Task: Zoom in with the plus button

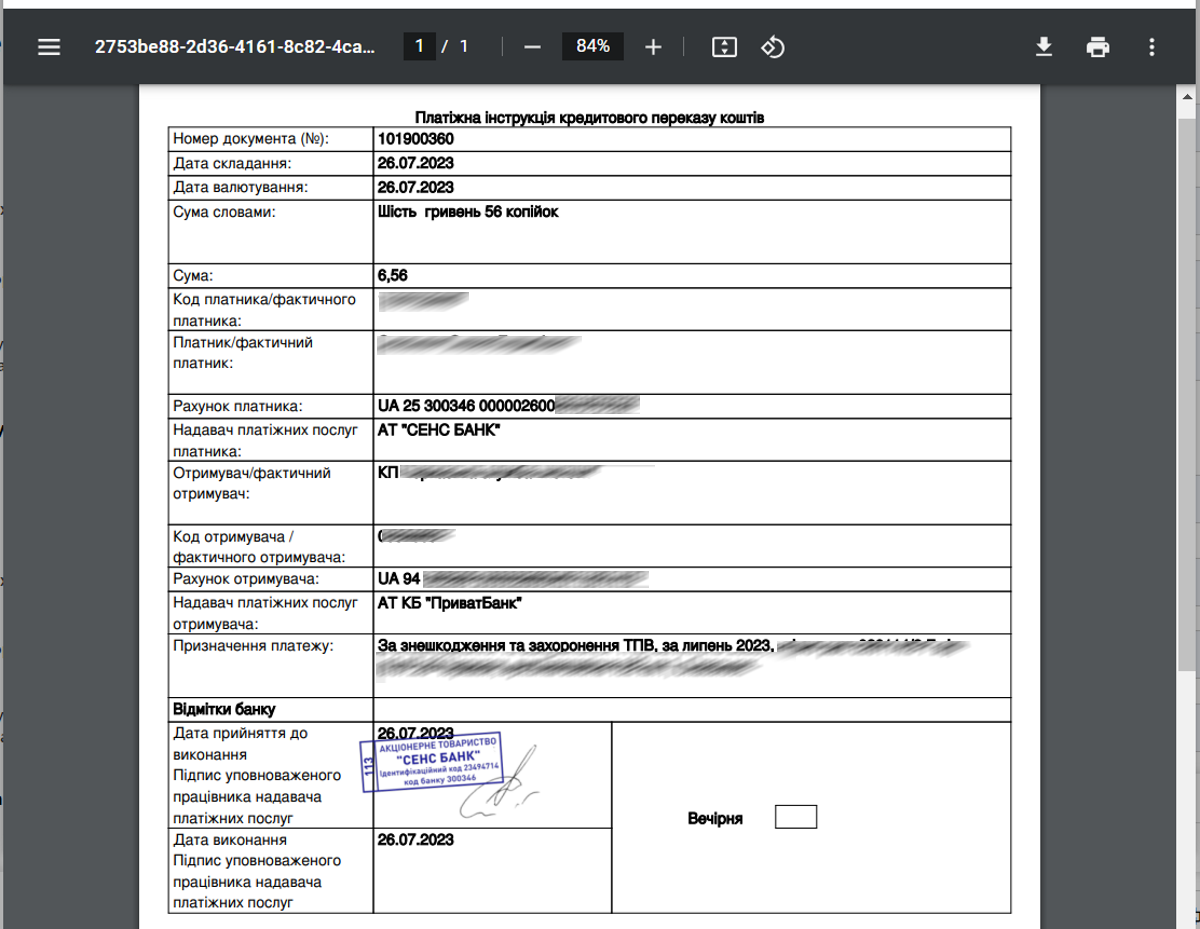Action: [x=653, y=47]
